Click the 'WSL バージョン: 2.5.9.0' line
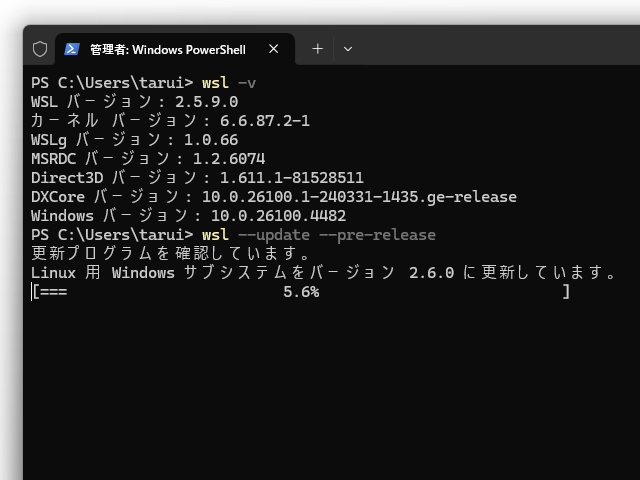The height and width of the screenshot is (480, 640). 135,102
